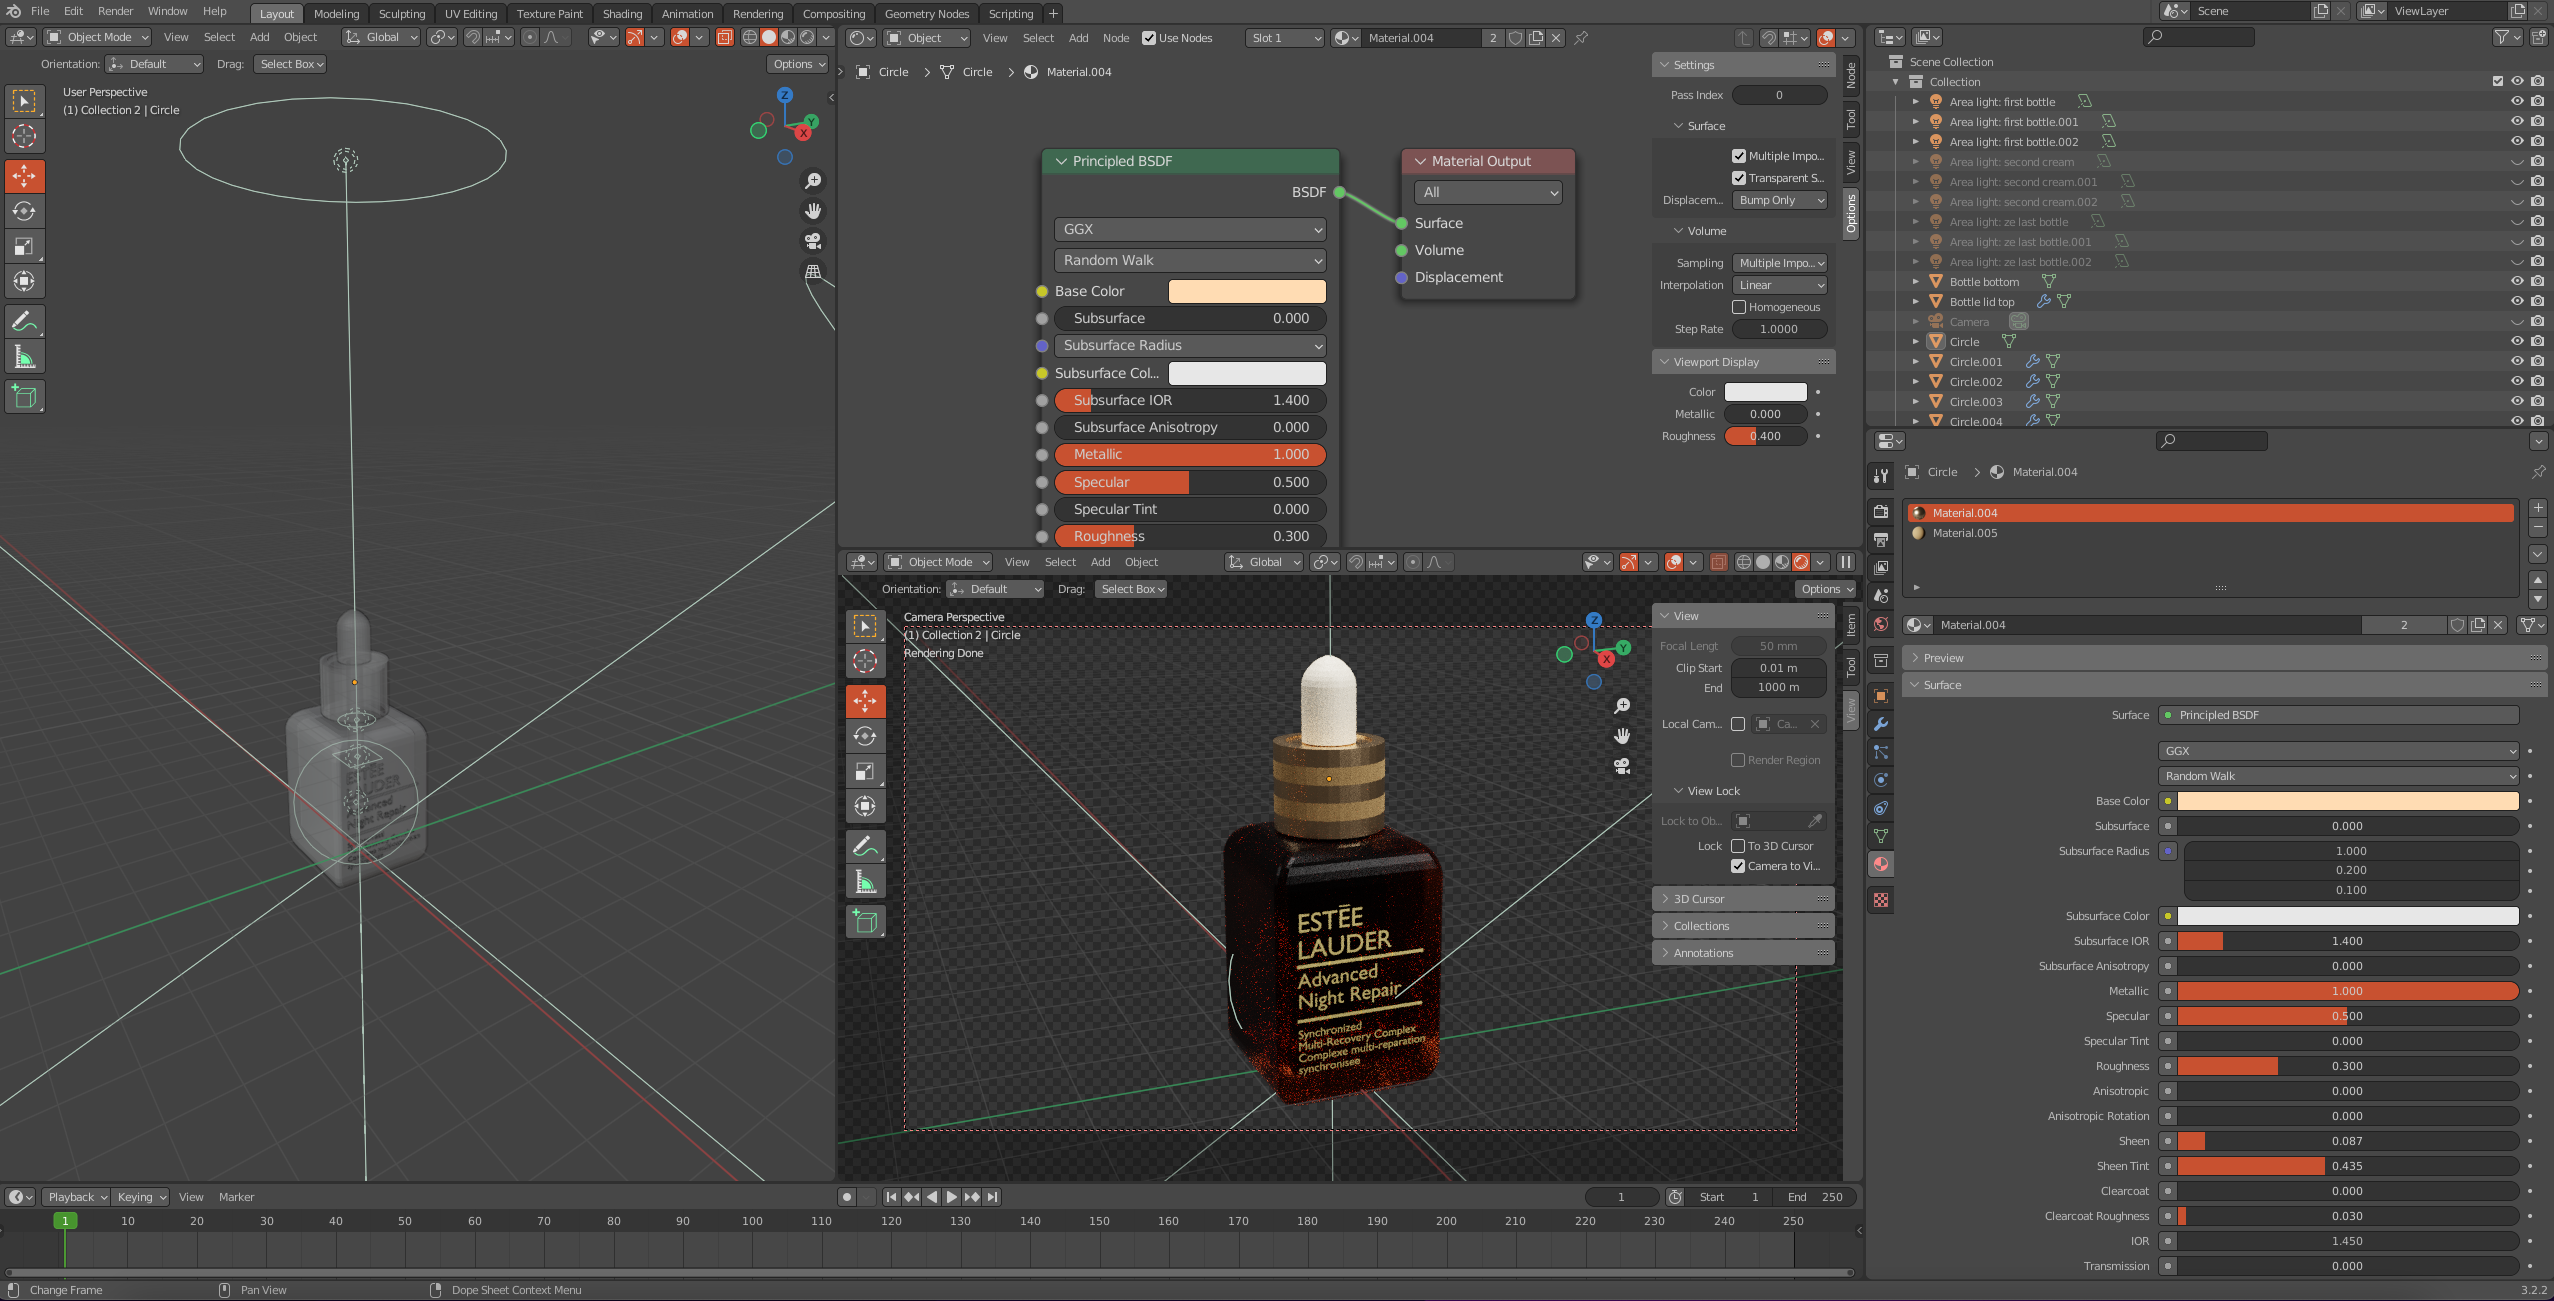Select the Measure tool in left viewport toolbar

(24, 357)
